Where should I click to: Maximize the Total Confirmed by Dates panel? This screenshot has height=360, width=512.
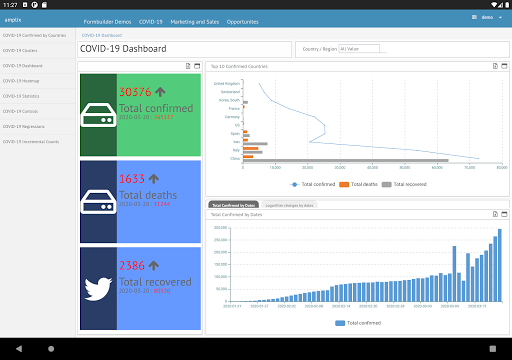click(x=504, y=214)
